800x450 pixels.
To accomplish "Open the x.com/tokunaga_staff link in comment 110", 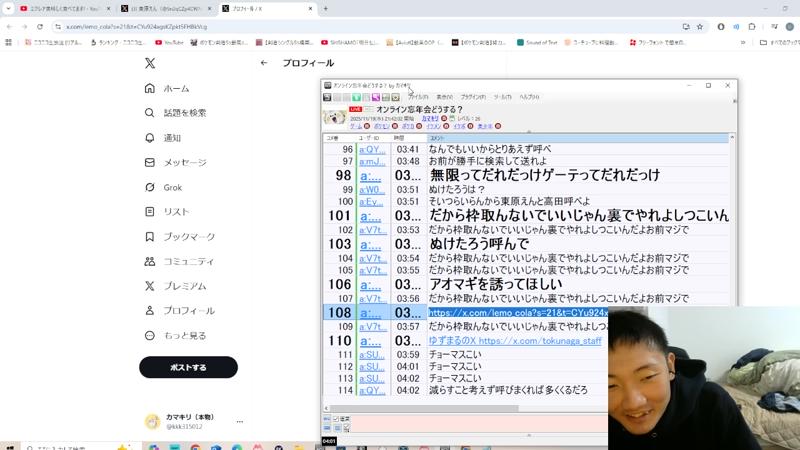I will [540, 341].
